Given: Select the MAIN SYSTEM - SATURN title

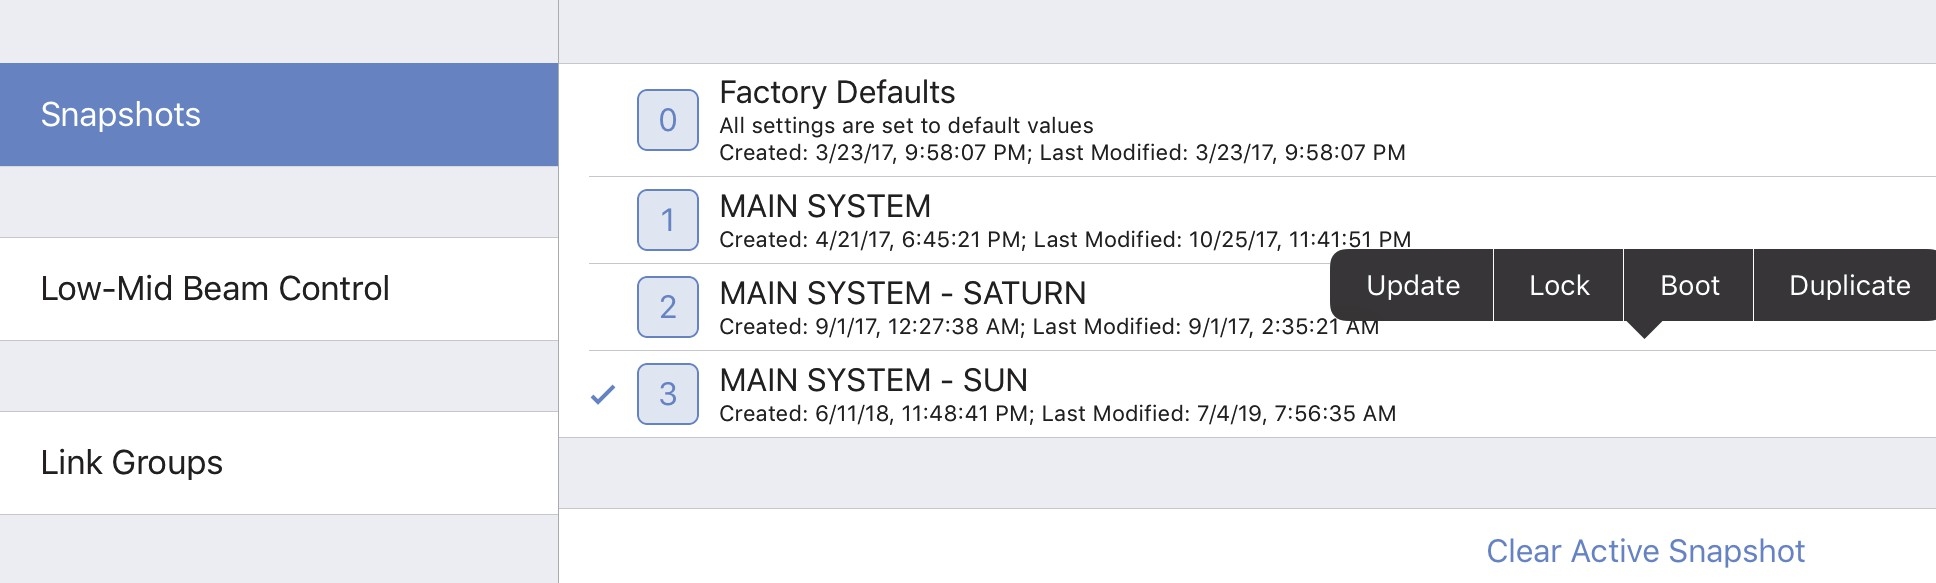Looking at the screenshot, I should pyautogui.click(x=902, y=293).
